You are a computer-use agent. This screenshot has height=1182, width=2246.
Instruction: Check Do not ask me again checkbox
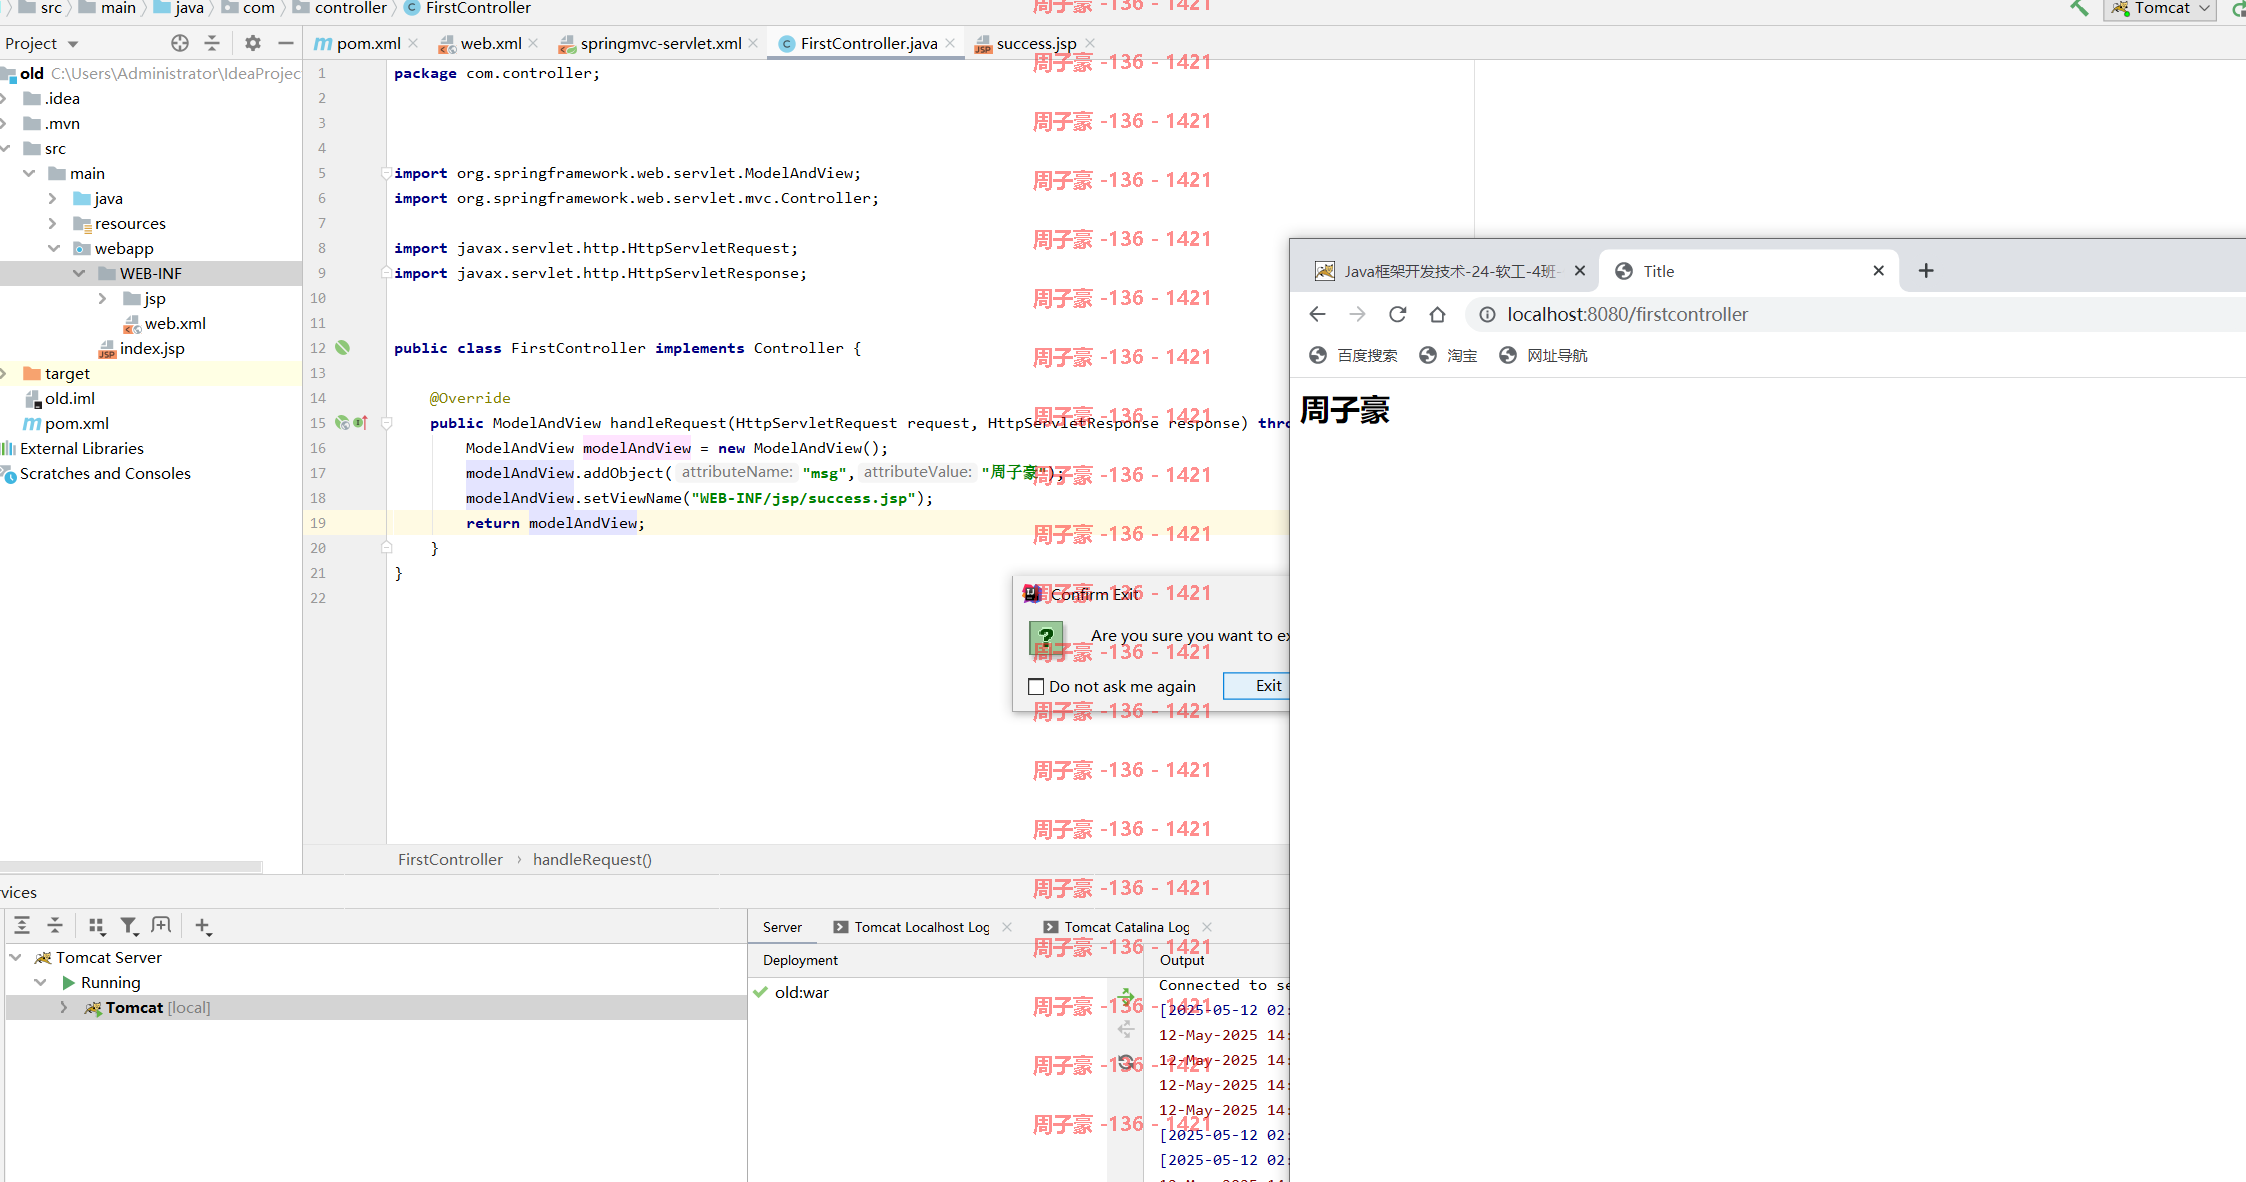pyautogui.click(x=1036, y=686)
